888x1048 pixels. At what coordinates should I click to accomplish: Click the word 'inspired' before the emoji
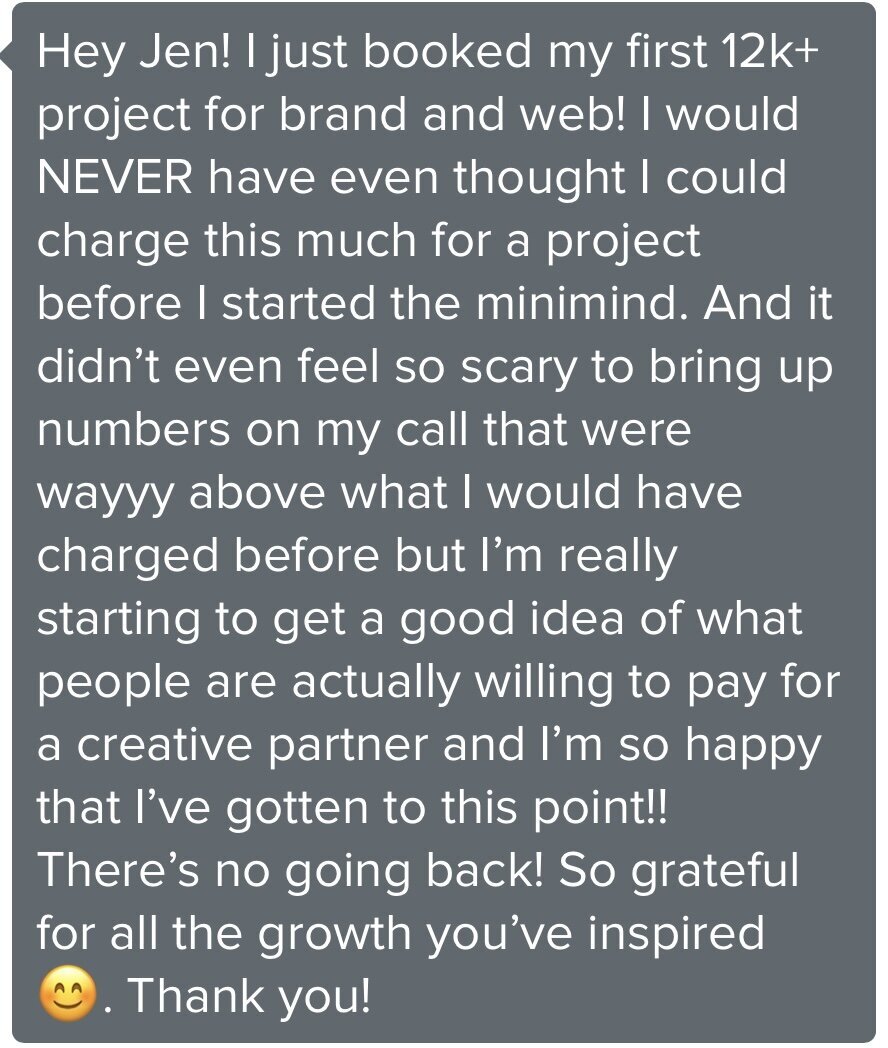click(676, 934)
